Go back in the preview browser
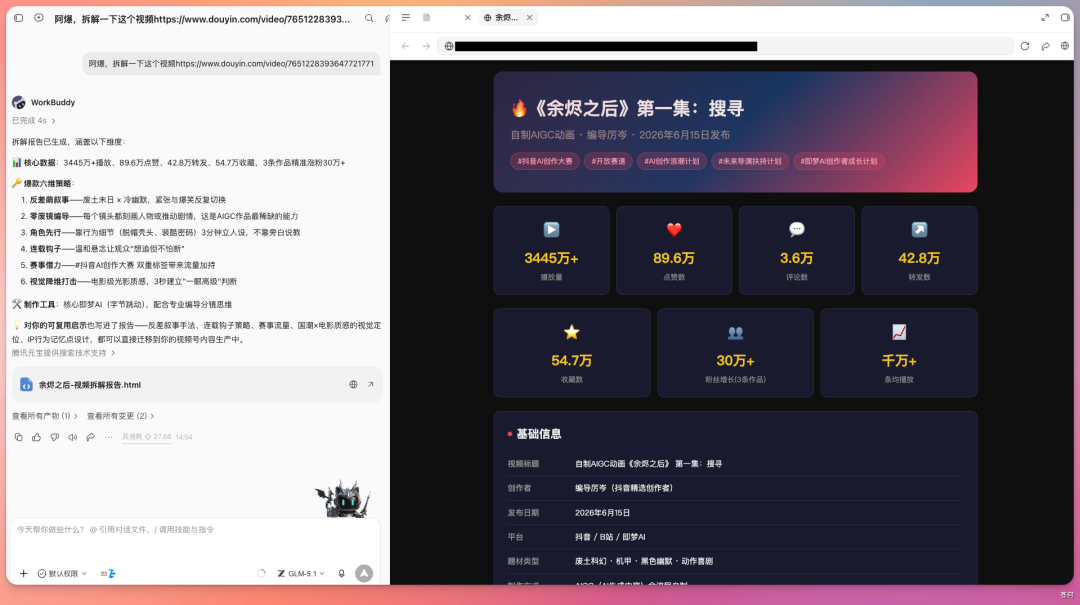 (405, 46)
